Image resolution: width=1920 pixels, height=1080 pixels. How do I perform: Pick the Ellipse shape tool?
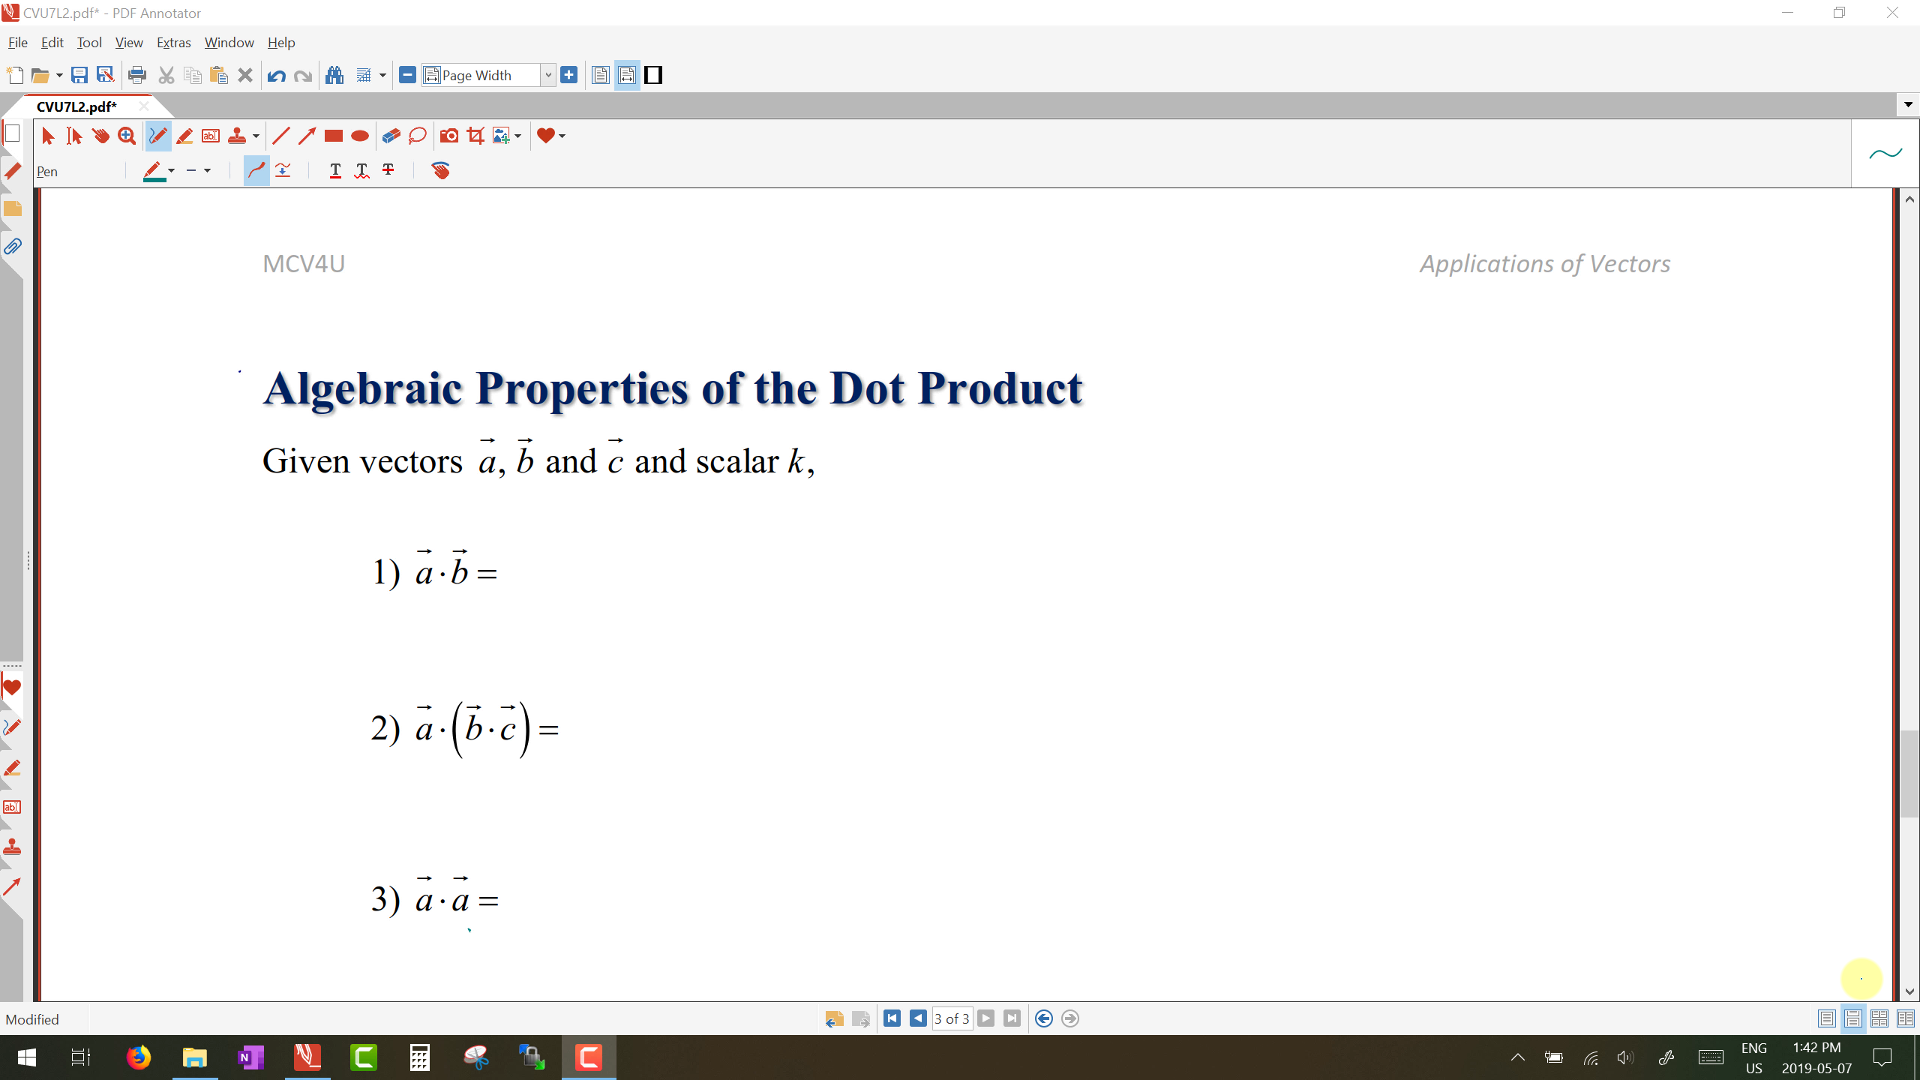coord(360,136)
